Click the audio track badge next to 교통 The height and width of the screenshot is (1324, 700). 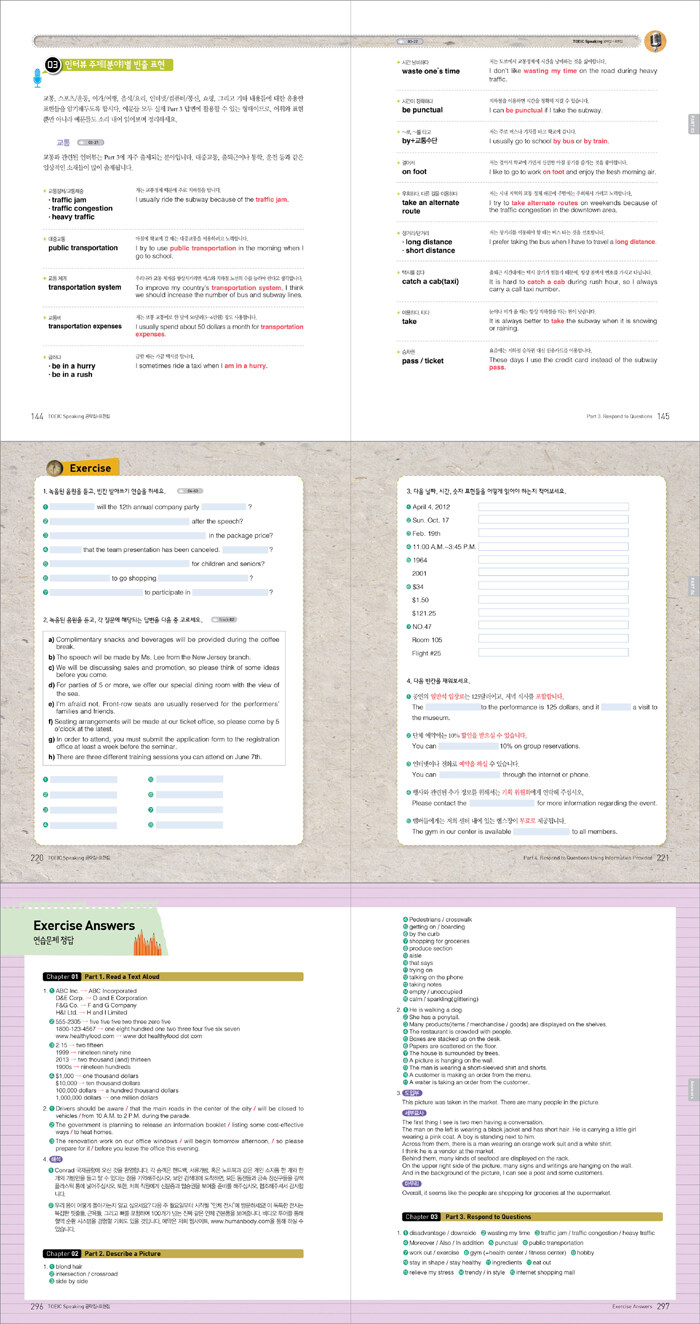93,144
